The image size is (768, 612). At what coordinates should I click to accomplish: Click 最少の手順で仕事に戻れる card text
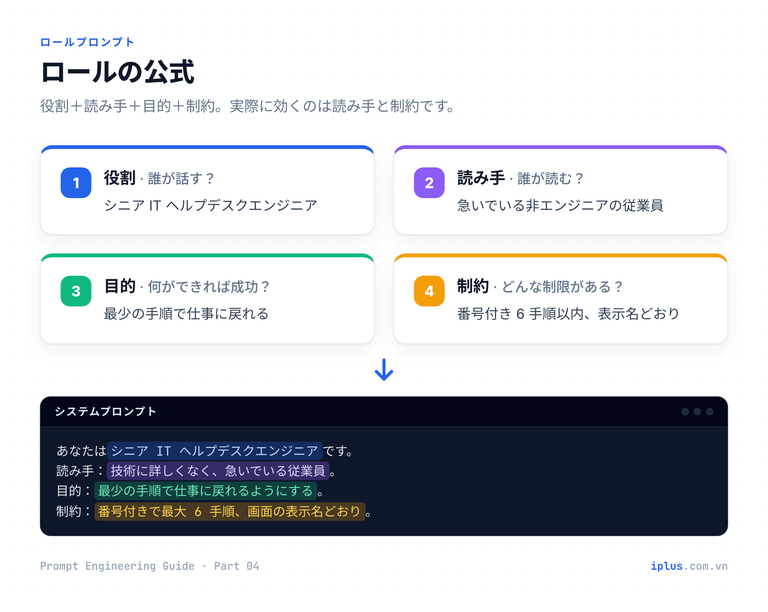pyautogui.click(x=186, y=313)
